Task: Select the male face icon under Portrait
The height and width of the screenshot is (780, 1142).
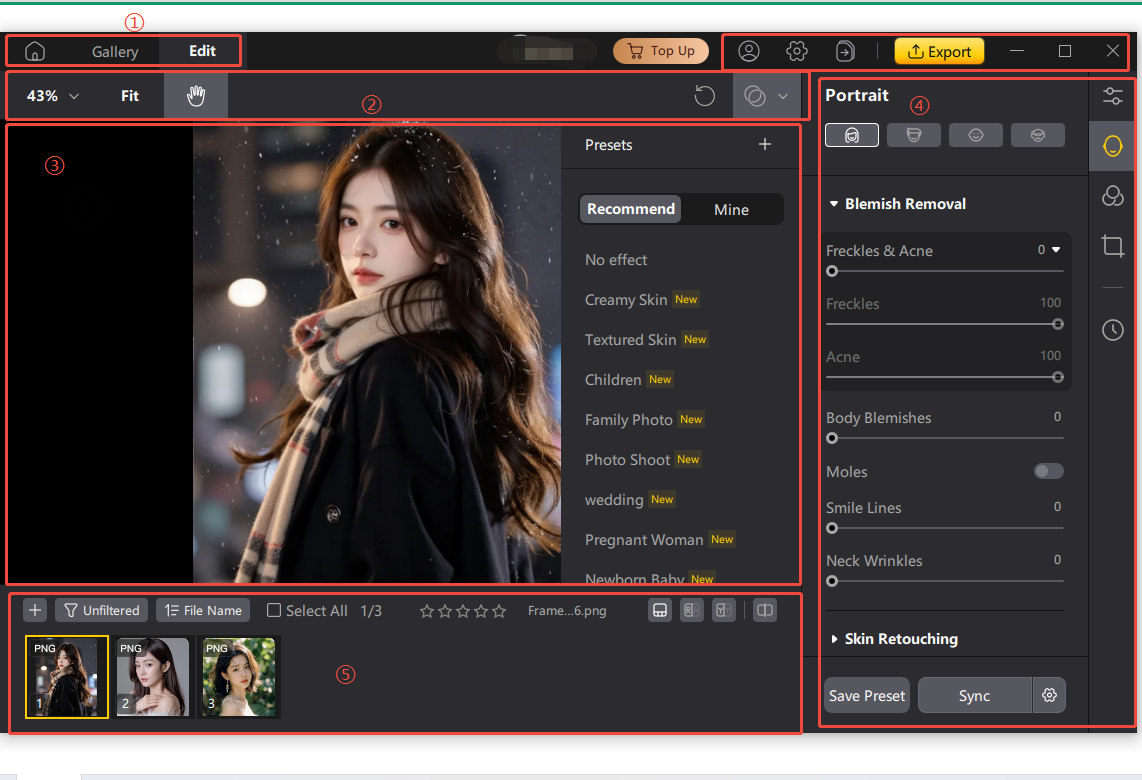Action: (x=914, y=135)
